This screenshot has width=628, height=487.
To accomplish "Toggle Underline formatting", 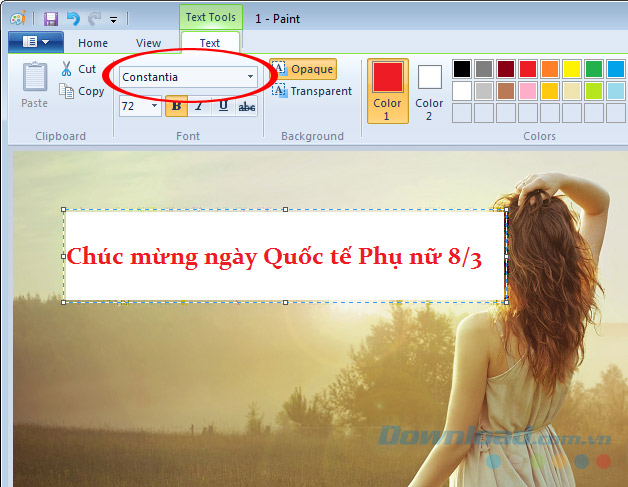I will click(223, 106).
